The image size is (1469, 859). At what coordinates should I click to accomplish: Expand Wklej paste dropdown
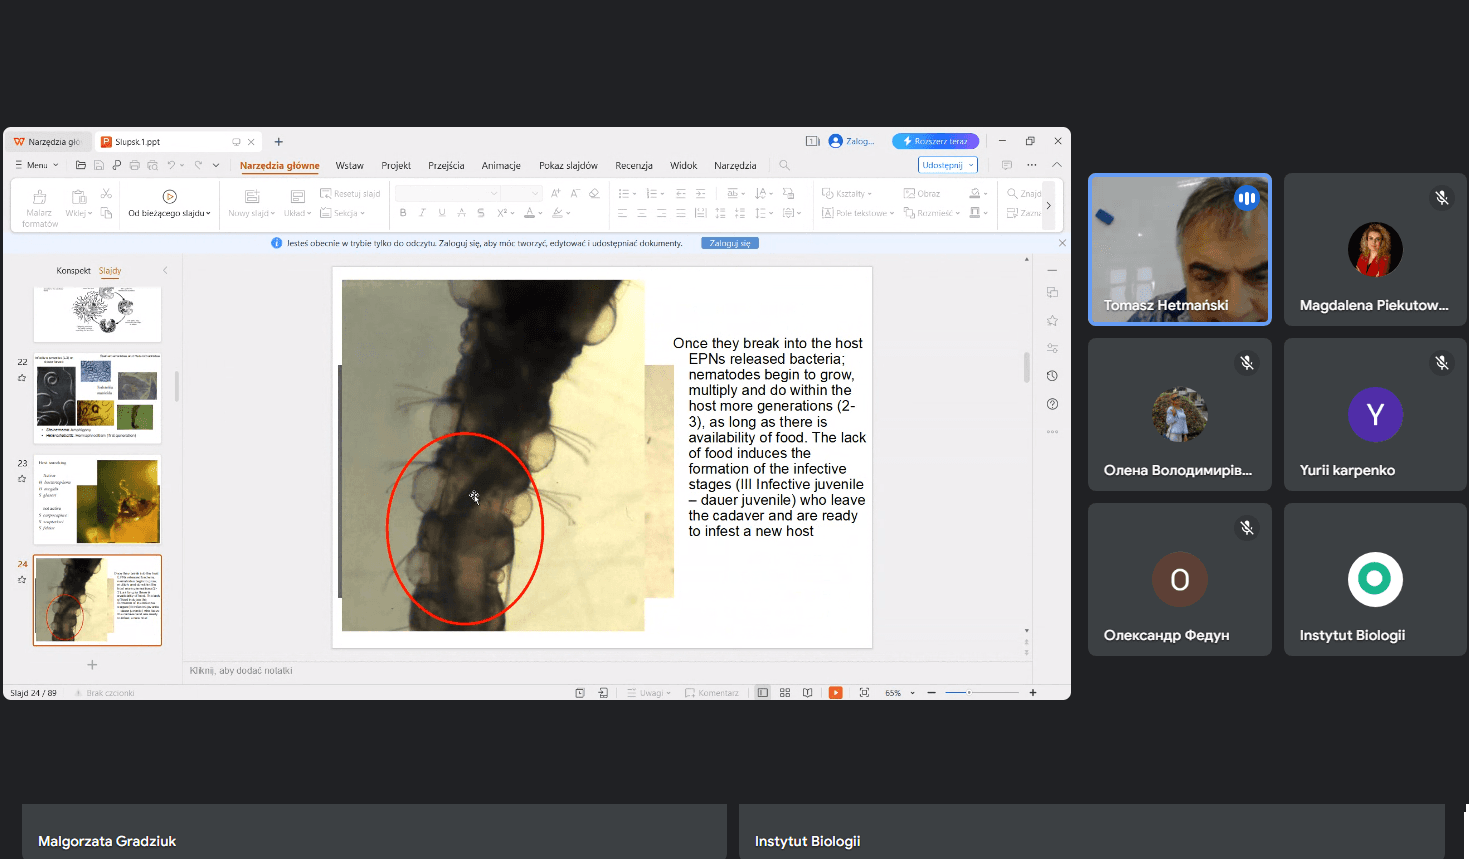click(x=78, y=213)
